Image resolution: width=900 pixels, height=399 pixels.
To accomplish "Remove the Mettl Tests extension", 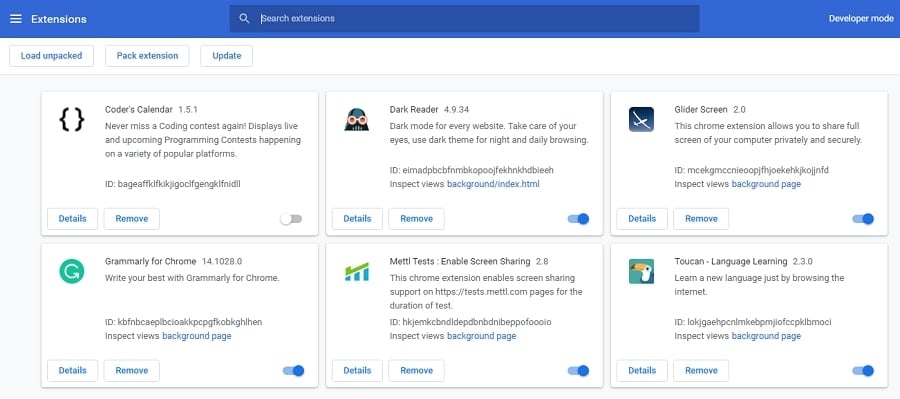I will 416,371.
